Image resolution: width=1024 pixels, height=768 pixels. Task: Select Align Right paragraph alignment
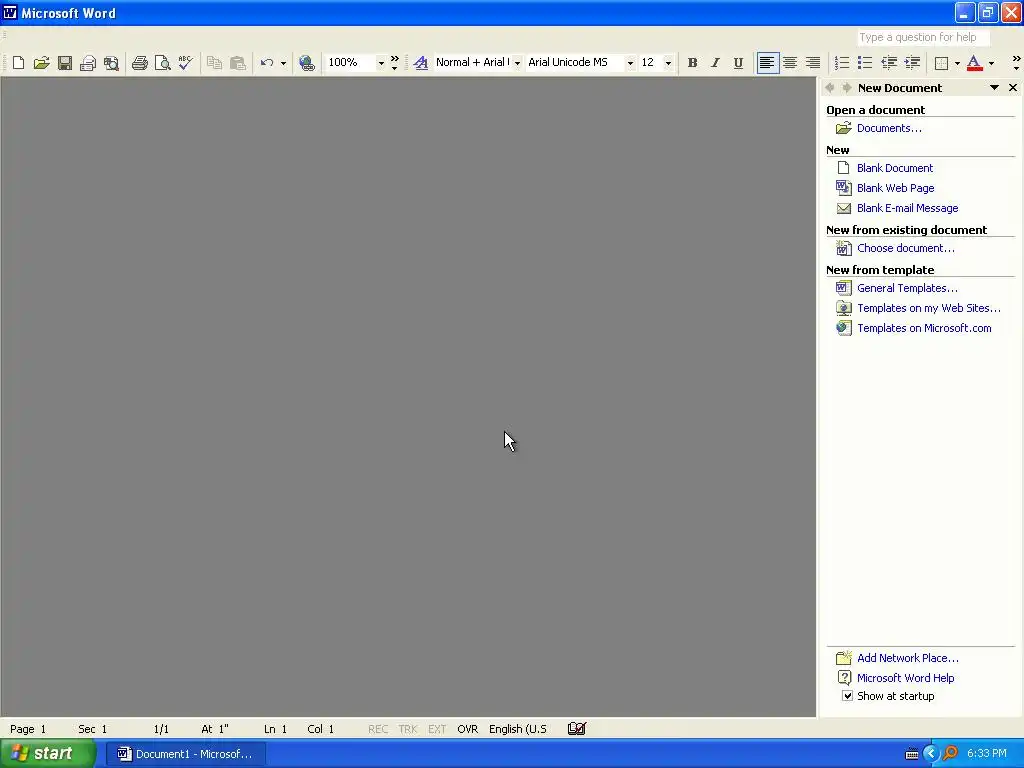813,63
